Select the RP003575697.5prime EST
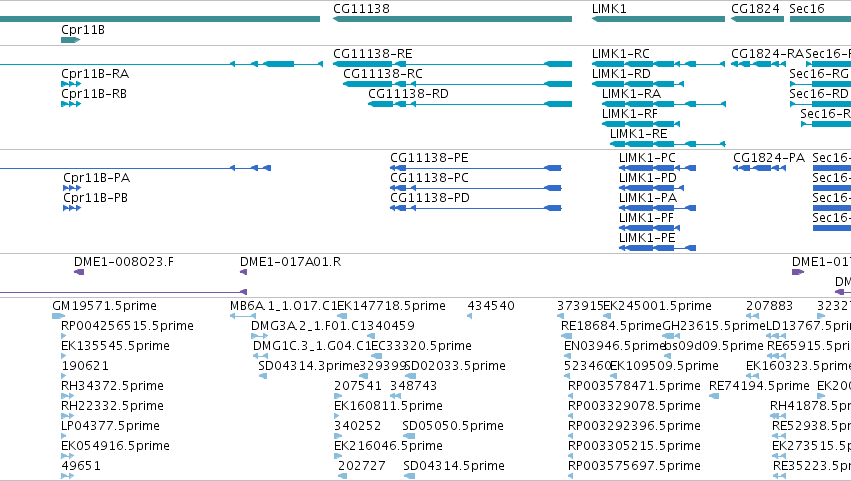This screenshot has height=481, width=851. (570, 477)
